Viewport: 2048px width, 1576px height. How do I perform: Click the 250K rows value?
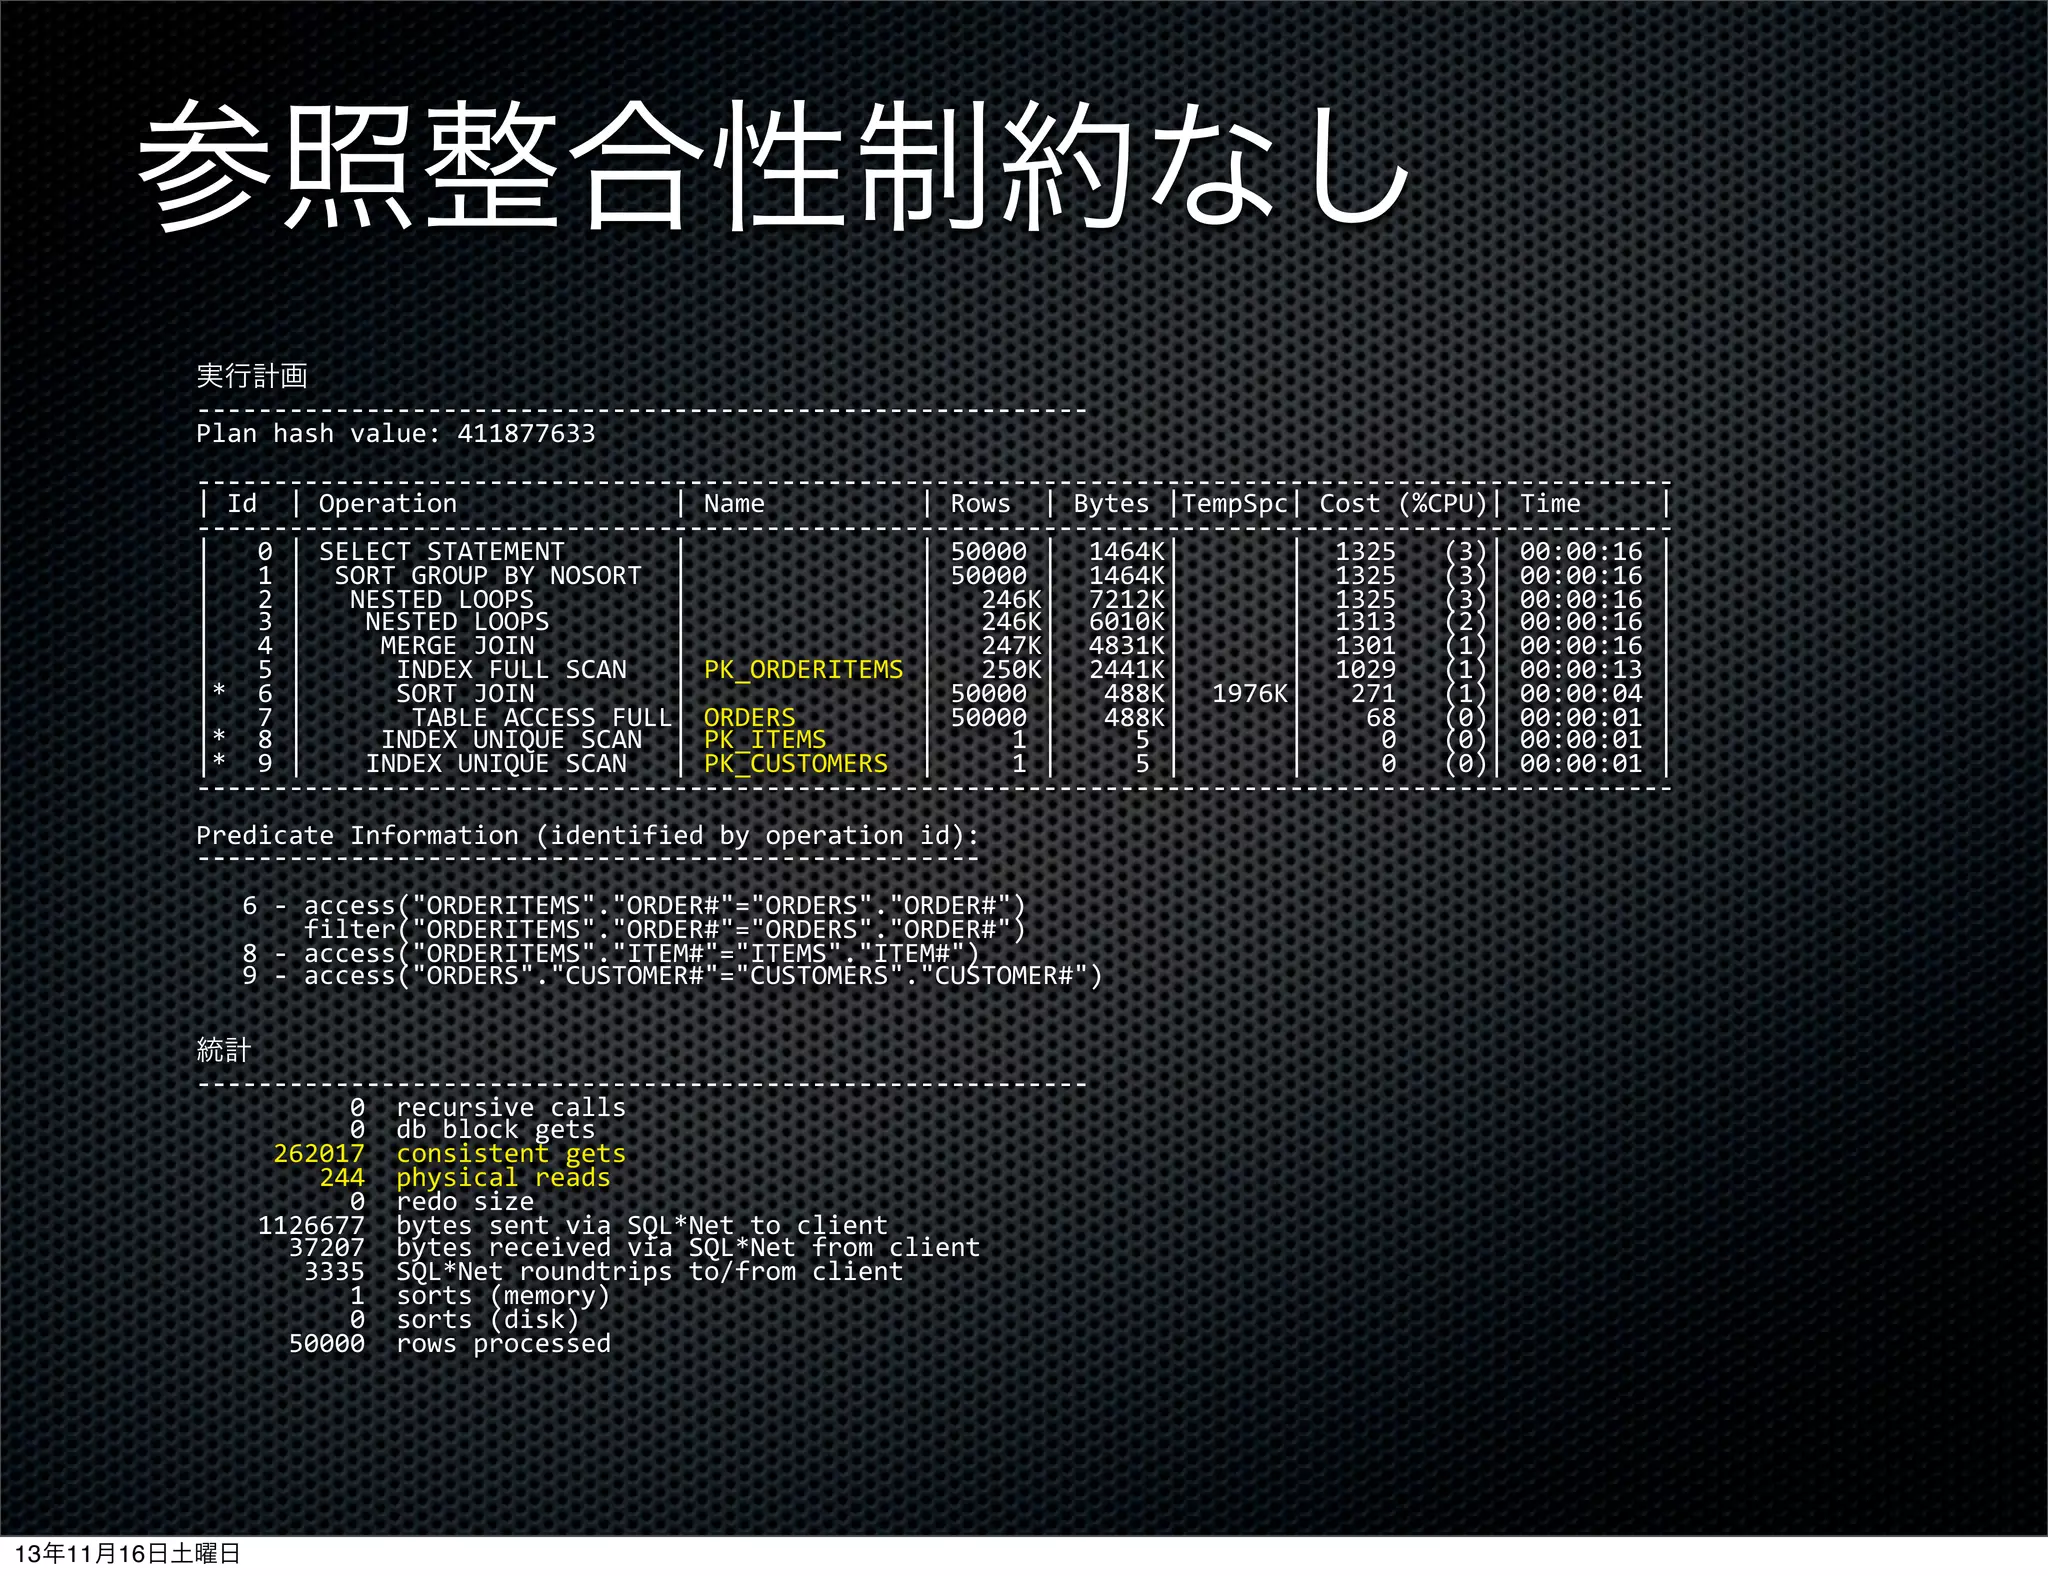pyautogui.click(x=1011, y=669)
